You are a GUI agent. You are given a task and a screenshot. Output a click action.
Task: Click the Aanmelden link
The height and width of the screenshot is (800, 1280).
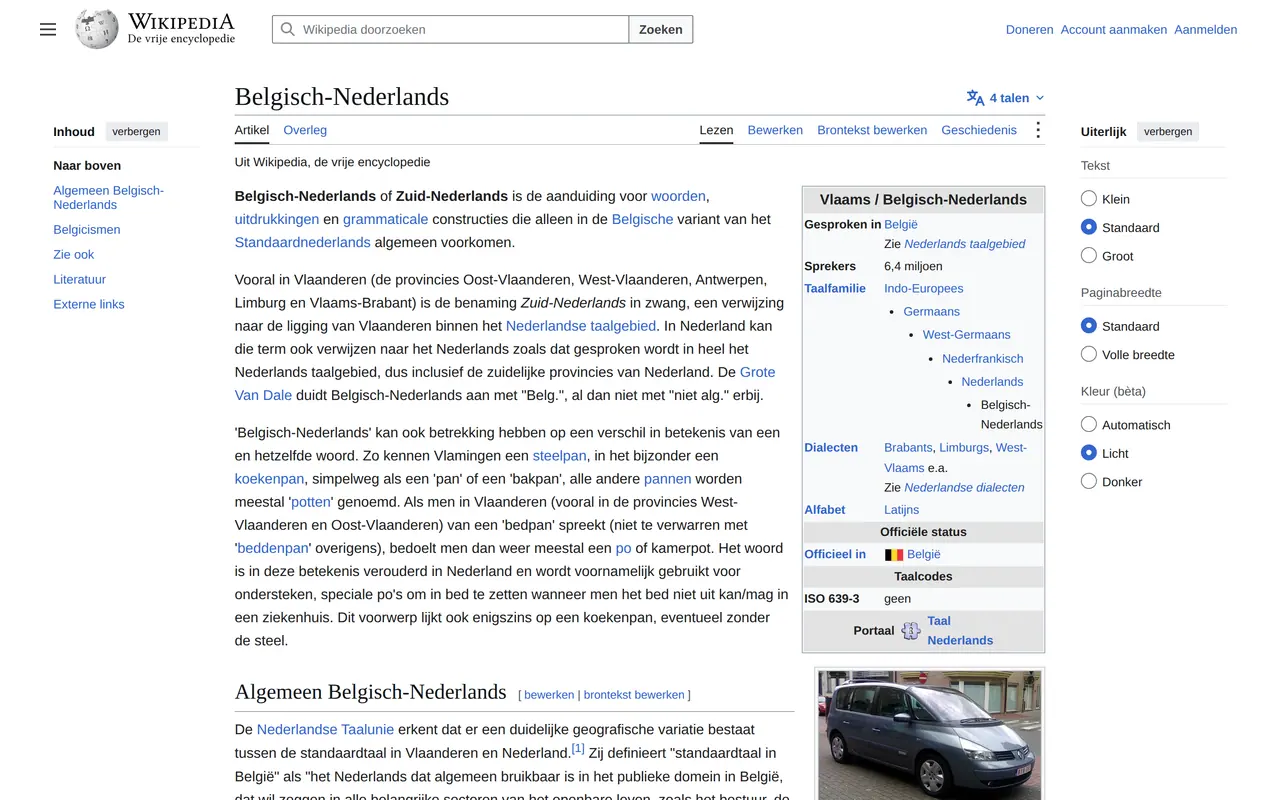pos(1206,29)
